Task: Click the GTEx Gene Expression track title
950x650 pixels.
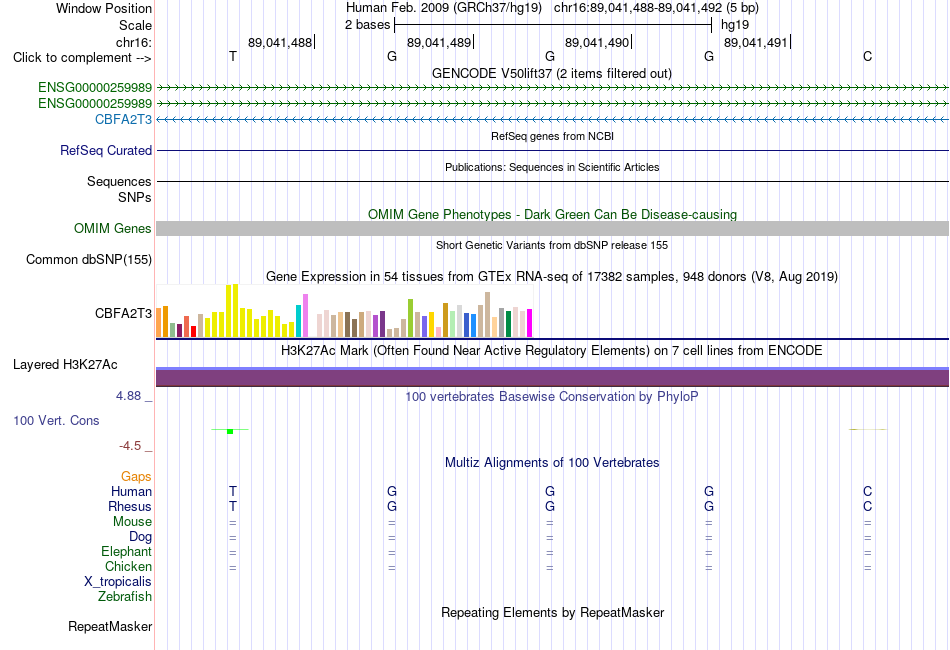Action: (552, 277)
